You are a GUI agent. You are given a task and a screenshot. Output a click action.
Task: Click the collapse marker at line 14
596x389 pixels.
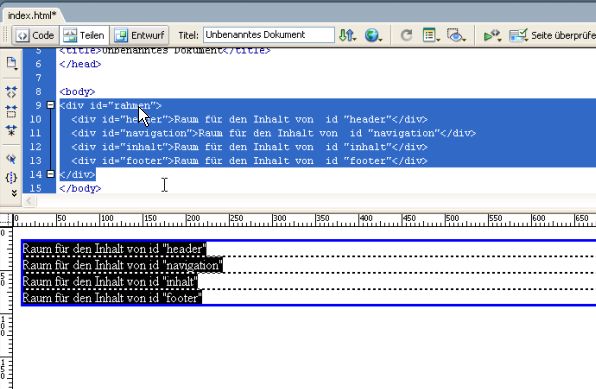coord(50,174)
